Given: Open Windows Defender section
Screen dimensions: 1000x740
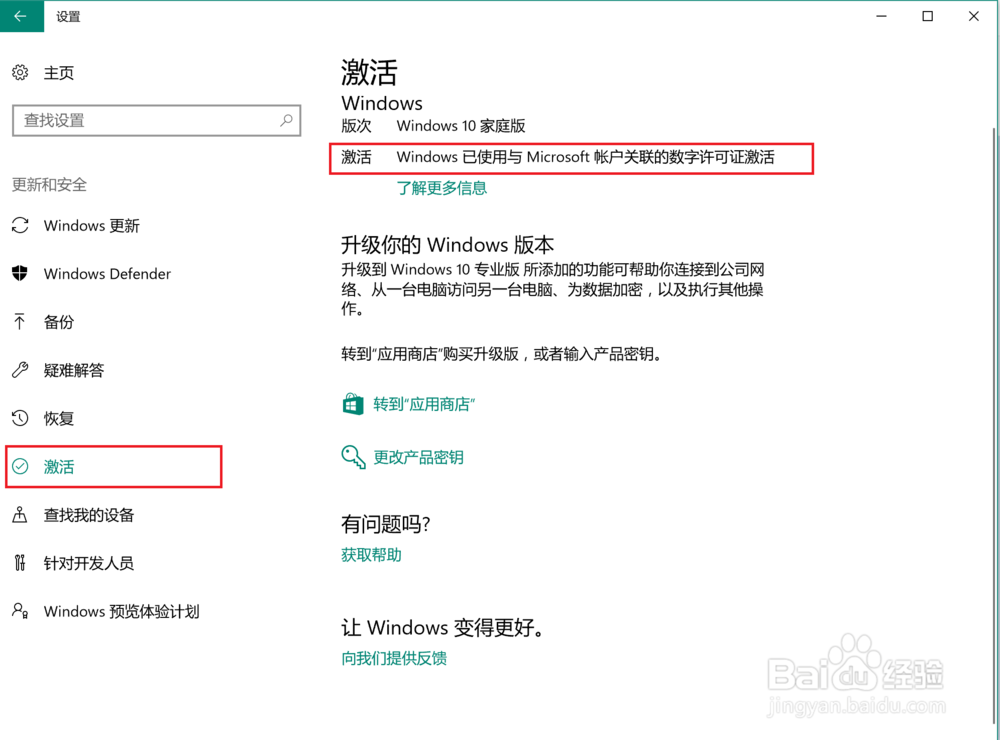Looking at the screenshot, I should pos(107,274).
